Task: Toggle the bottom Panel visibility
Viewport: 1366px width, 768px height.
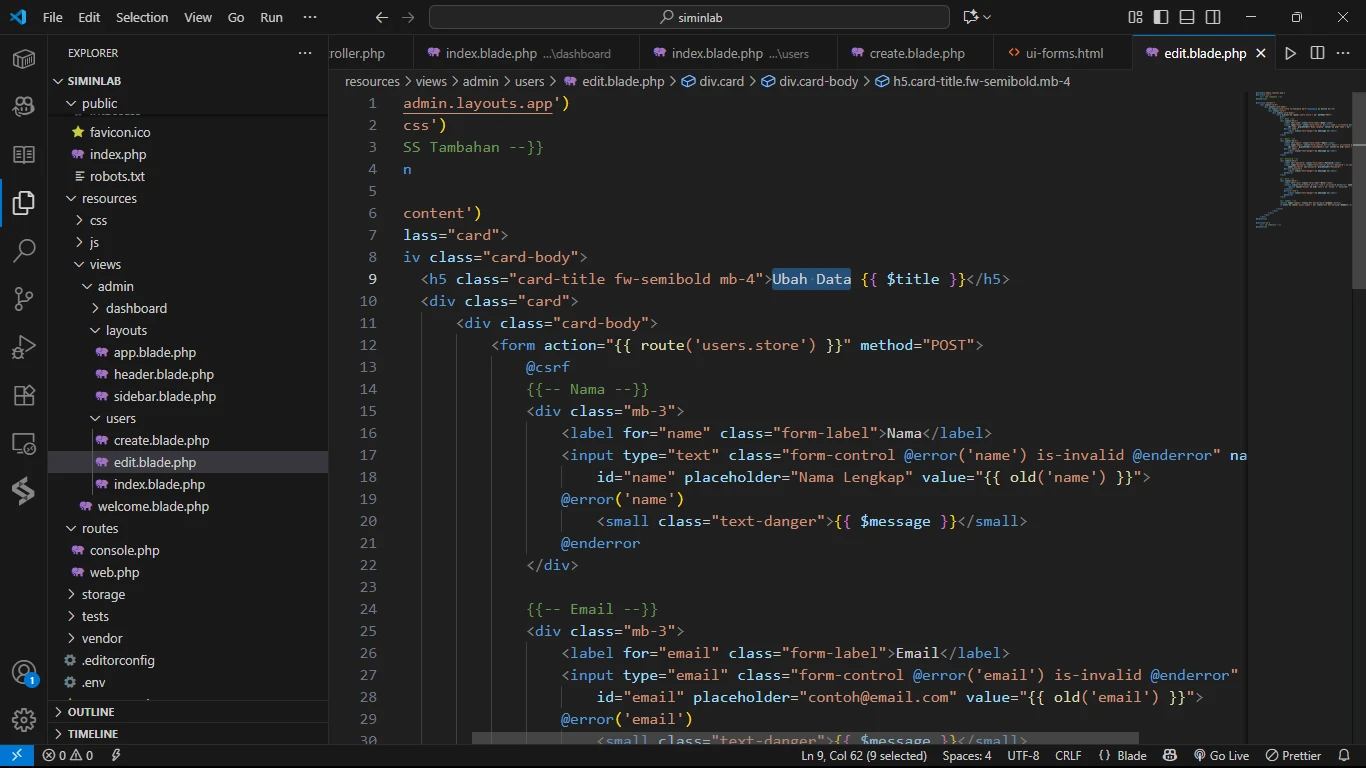Action: 1187,17
